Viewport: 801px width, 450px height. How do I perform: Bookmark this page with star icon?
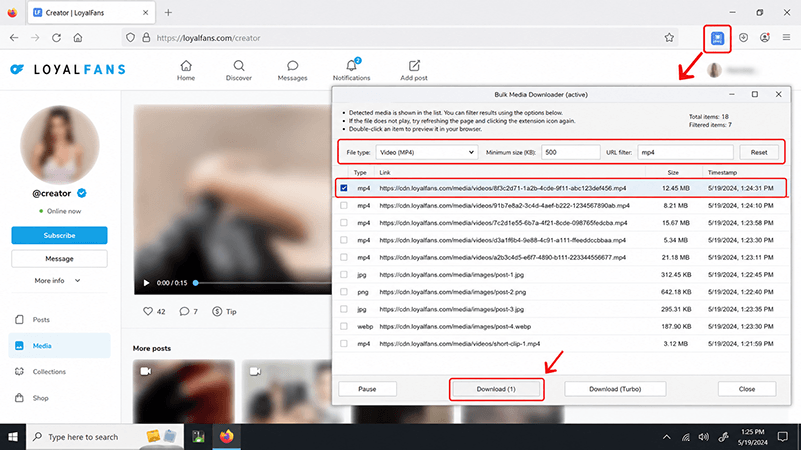click(x=669, y=38)
